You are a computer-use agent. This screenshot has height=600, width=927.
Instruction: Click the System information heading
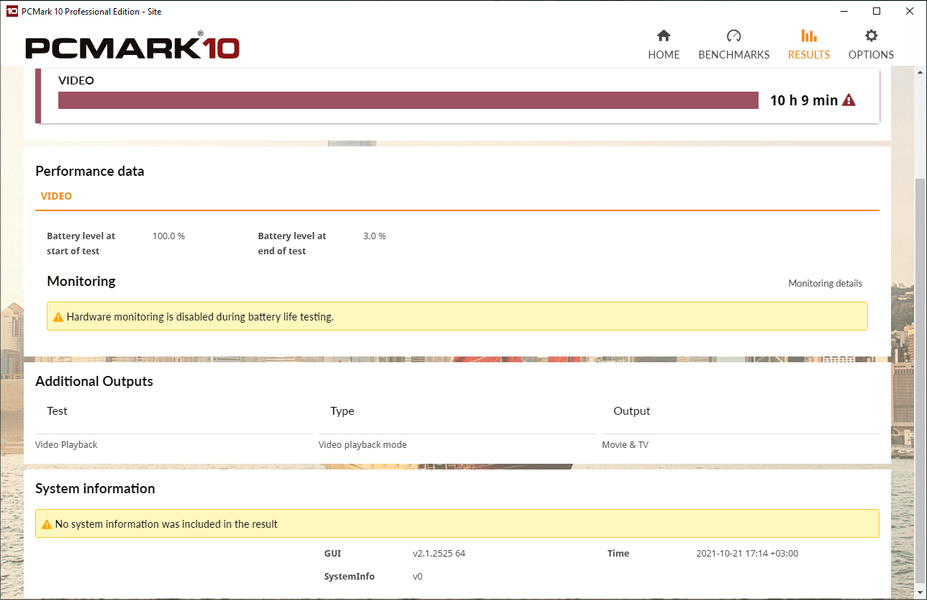[95, 488]
